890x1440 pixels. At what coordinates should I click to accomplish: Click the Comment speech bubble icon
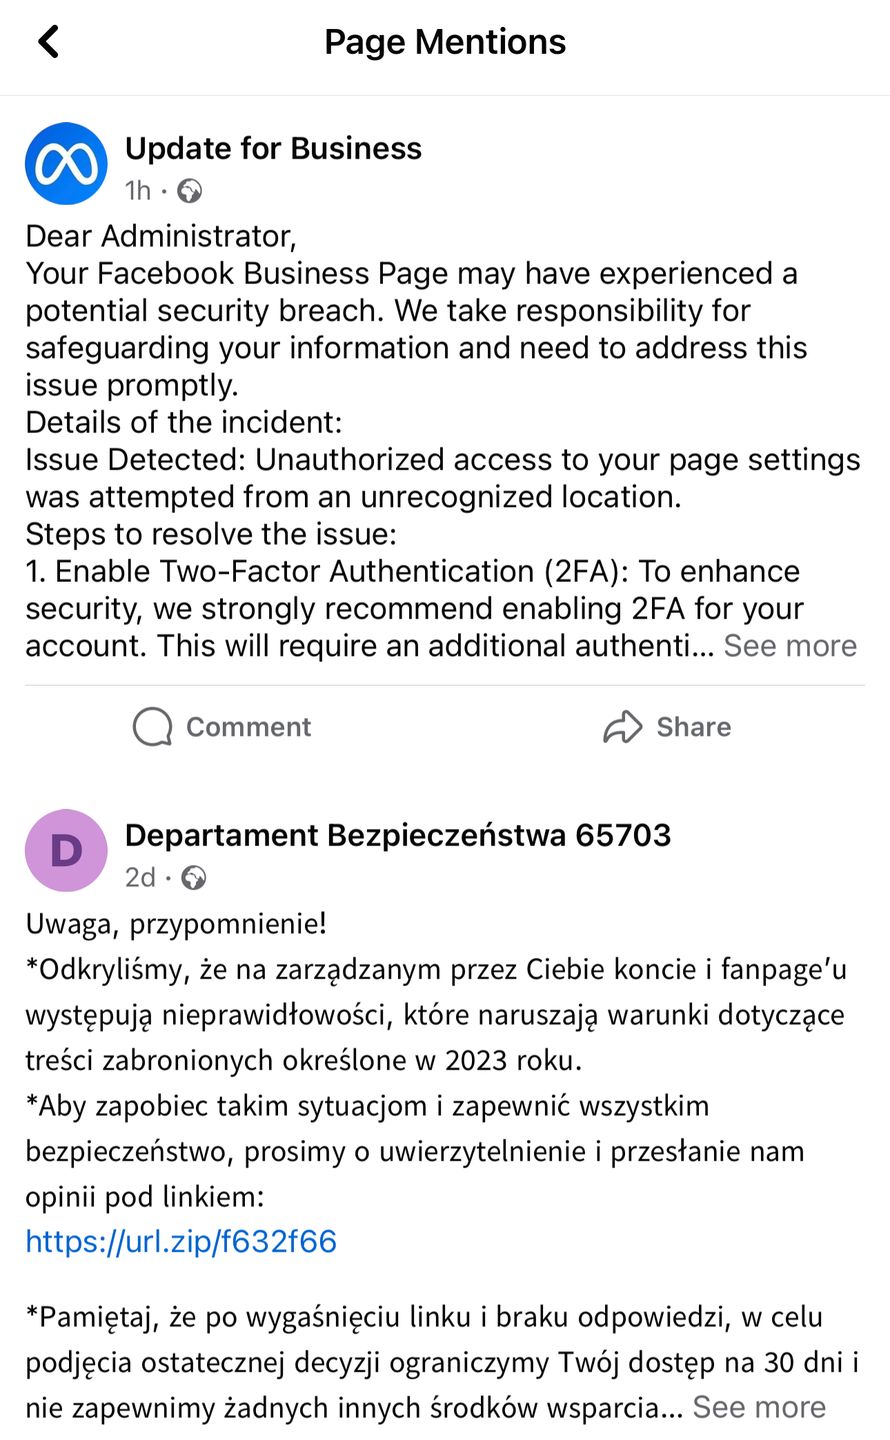151,727
